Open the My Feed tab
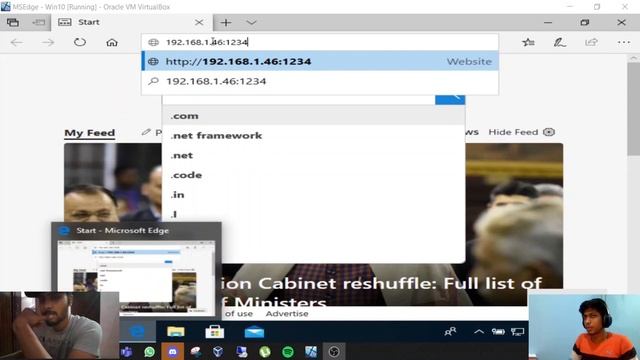Image resolution: width=640 pixels, height=360 pixels. click(x=90, y=133)
